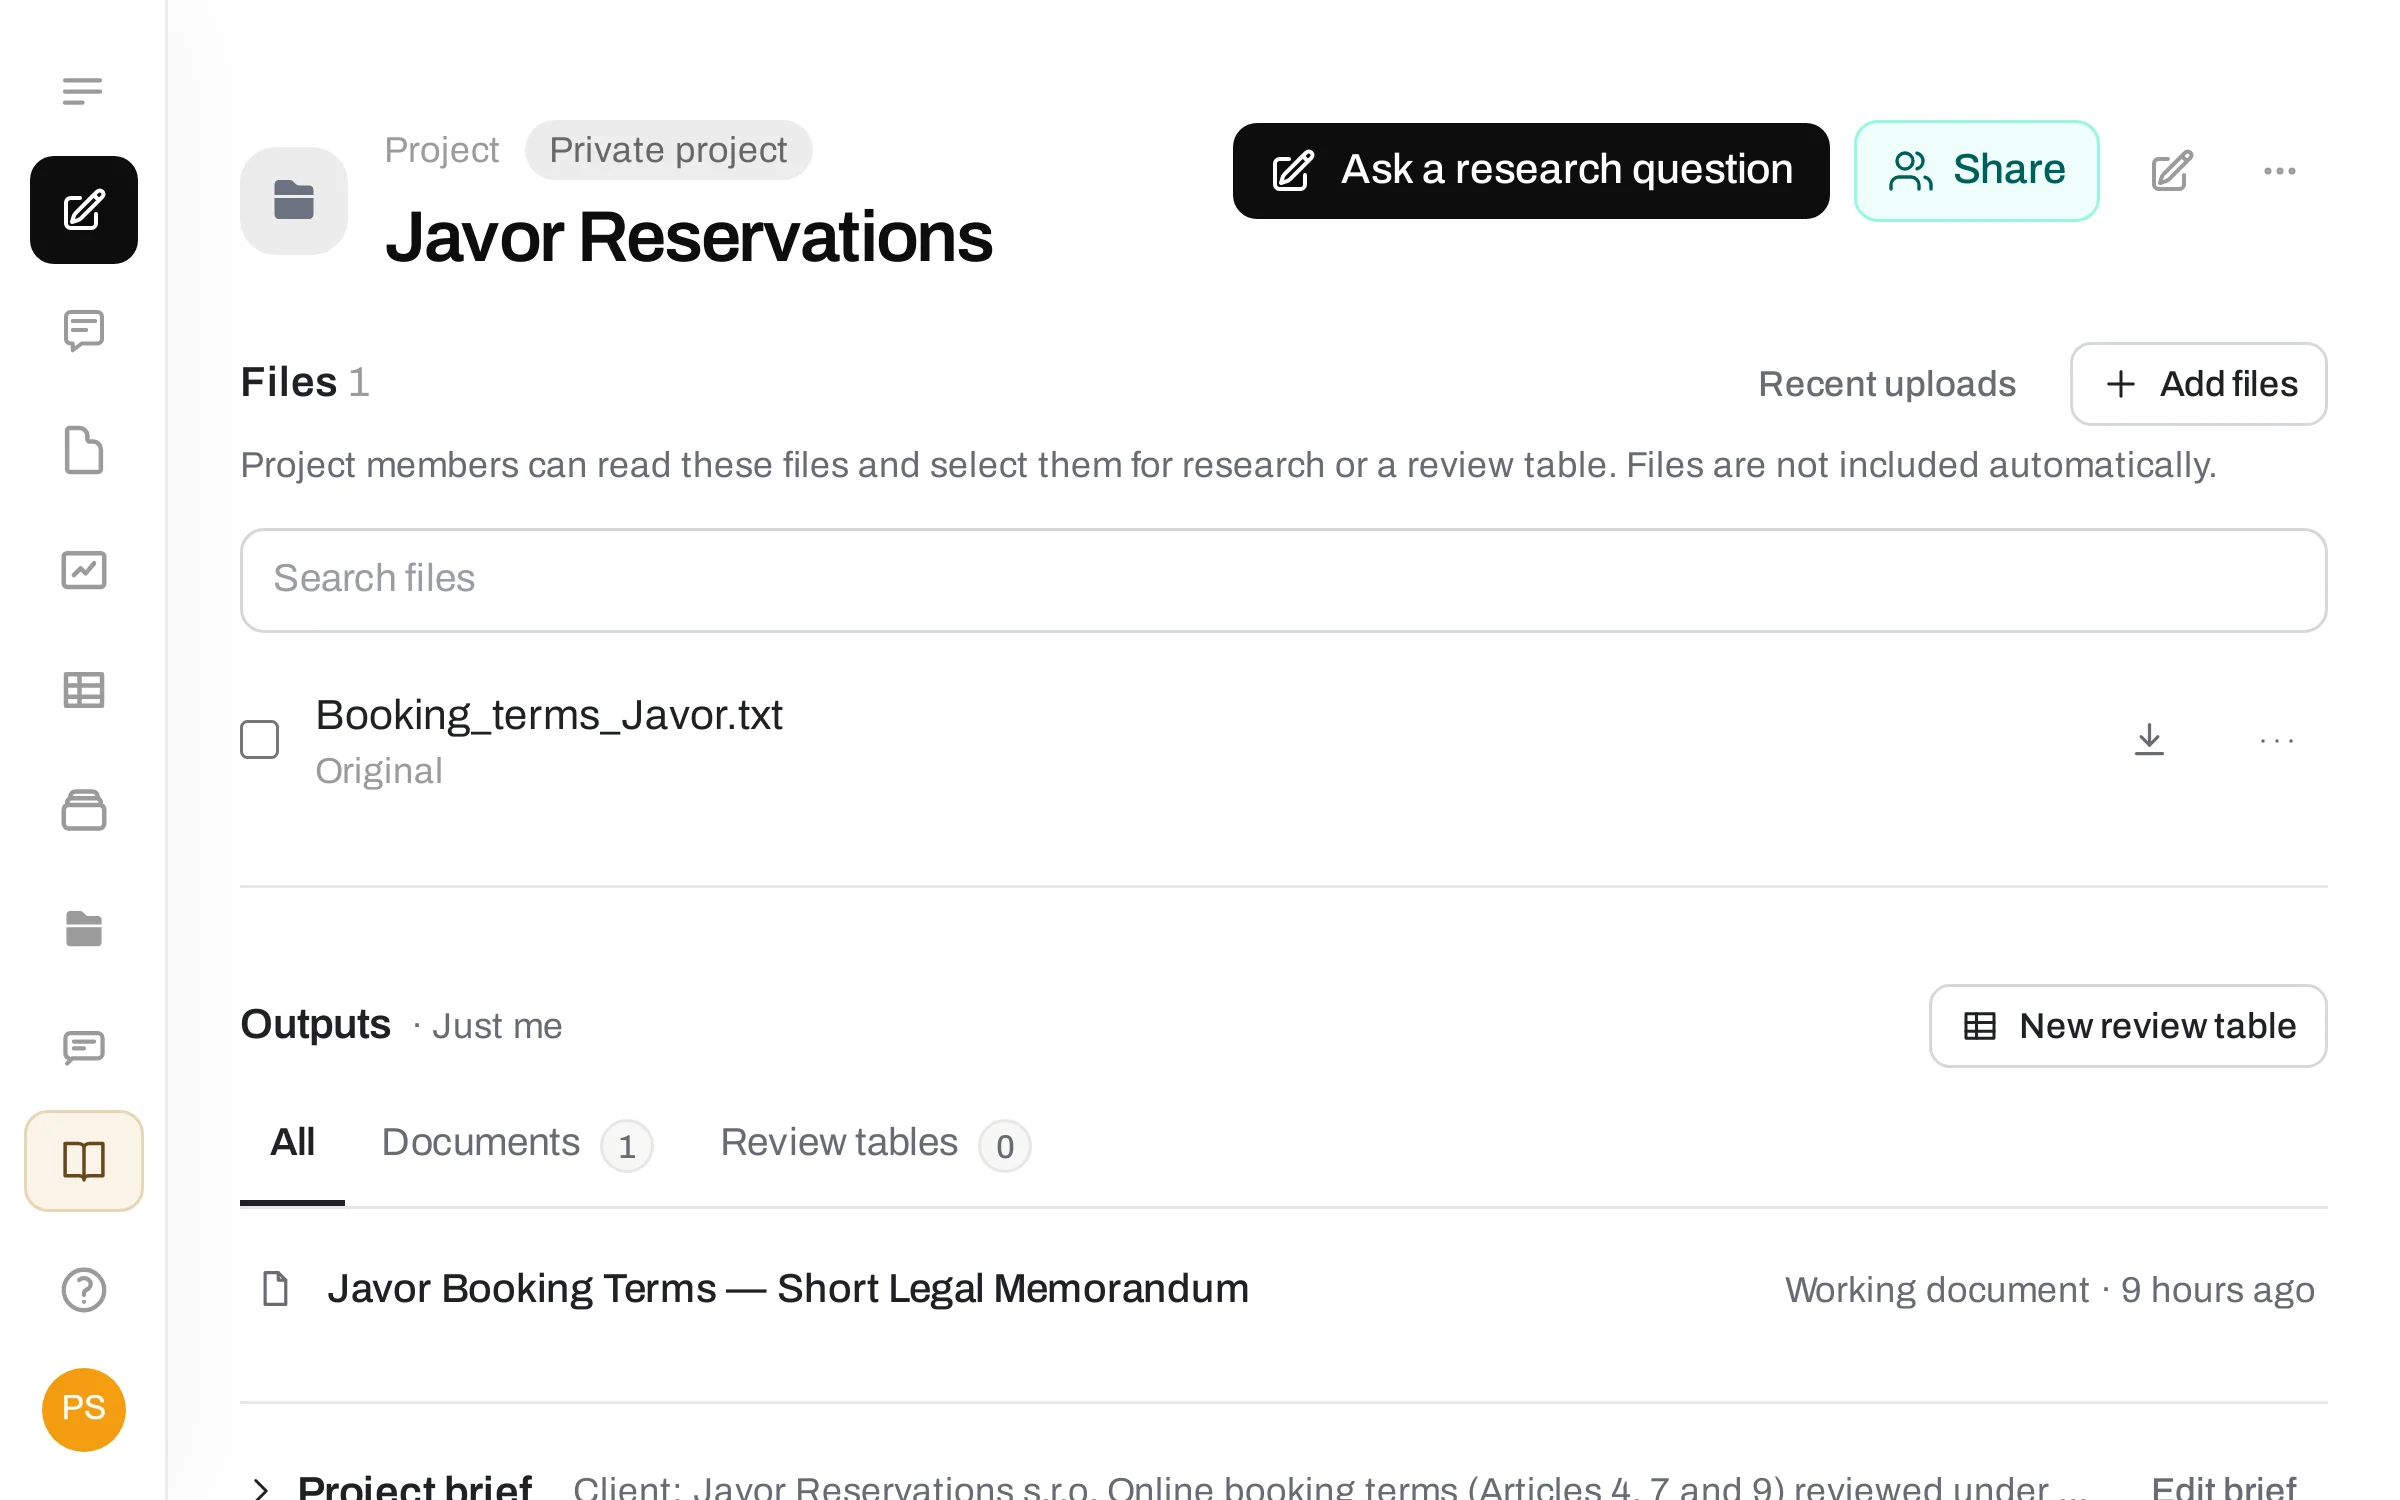The height and width of the screenshot is (1500, 2400).
Task: Click the New review table button
Action: coord(2128,1026)
